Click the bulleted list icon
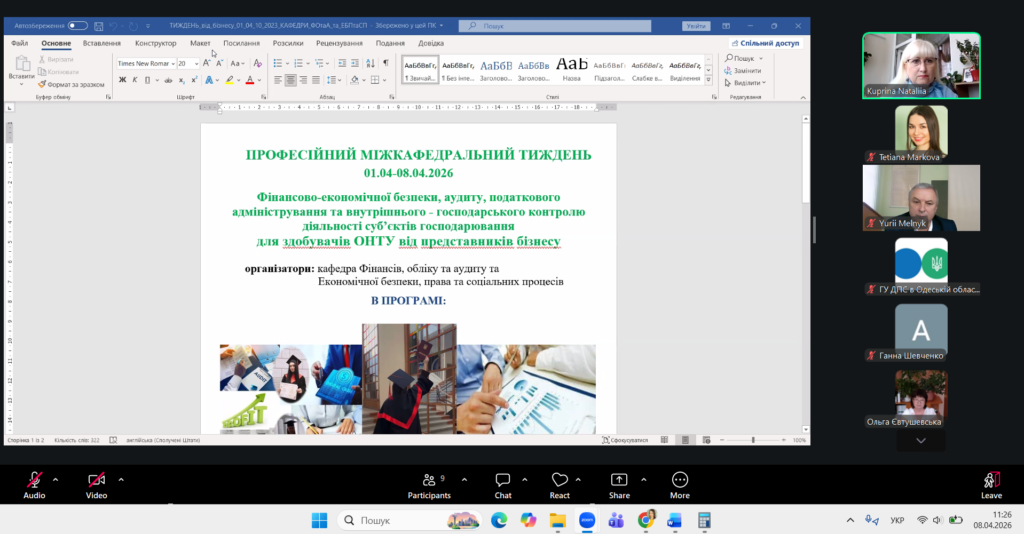 tap(278, 63)
